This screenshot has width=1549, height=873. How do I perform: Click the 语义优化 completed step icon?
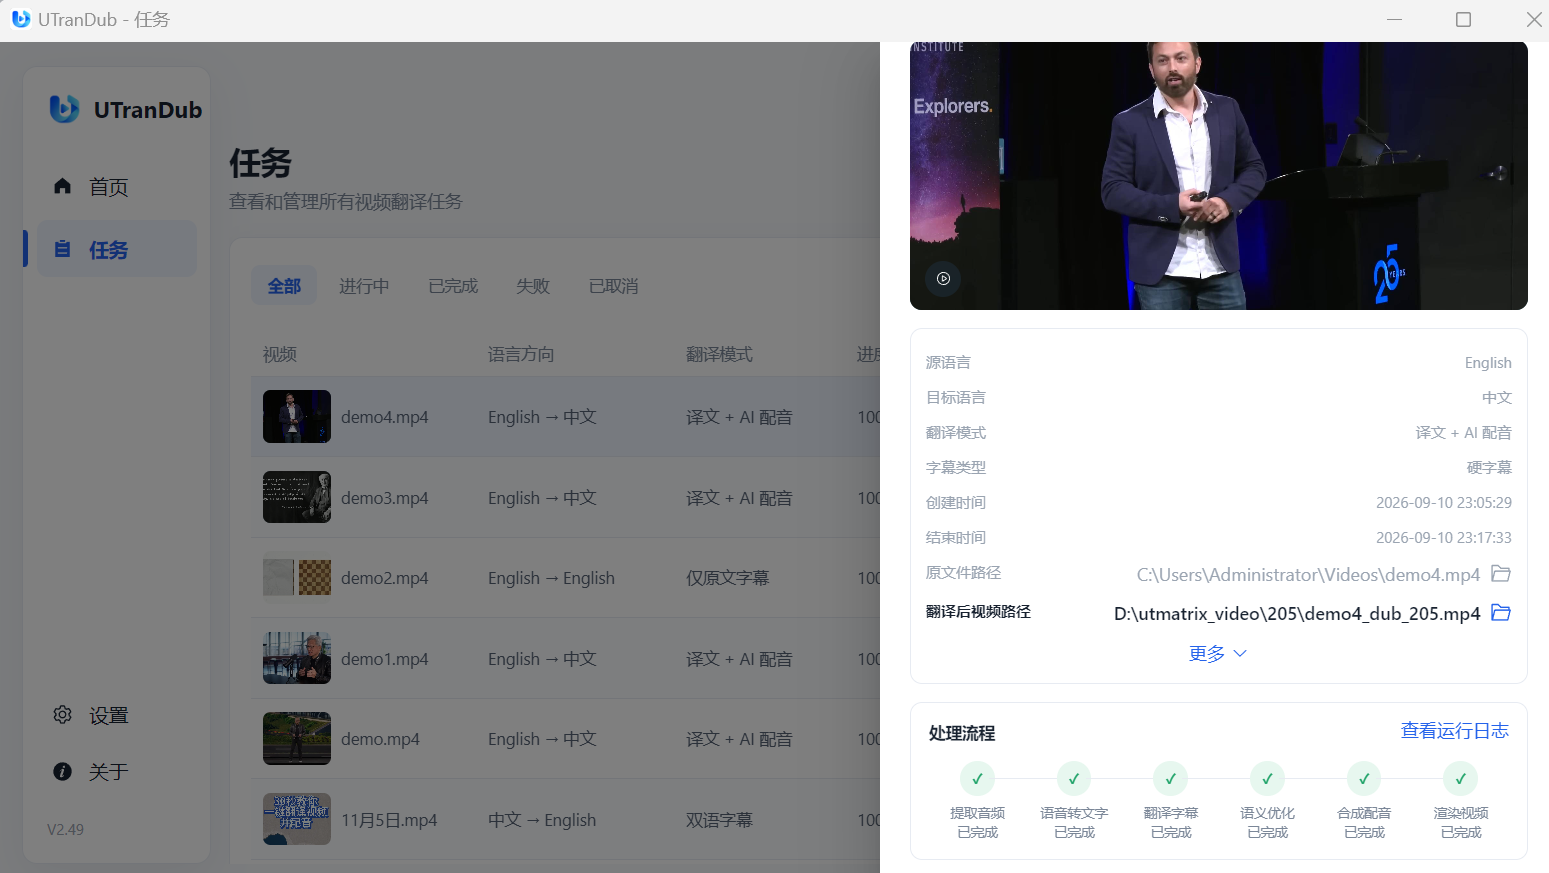tap(1267, 778)
